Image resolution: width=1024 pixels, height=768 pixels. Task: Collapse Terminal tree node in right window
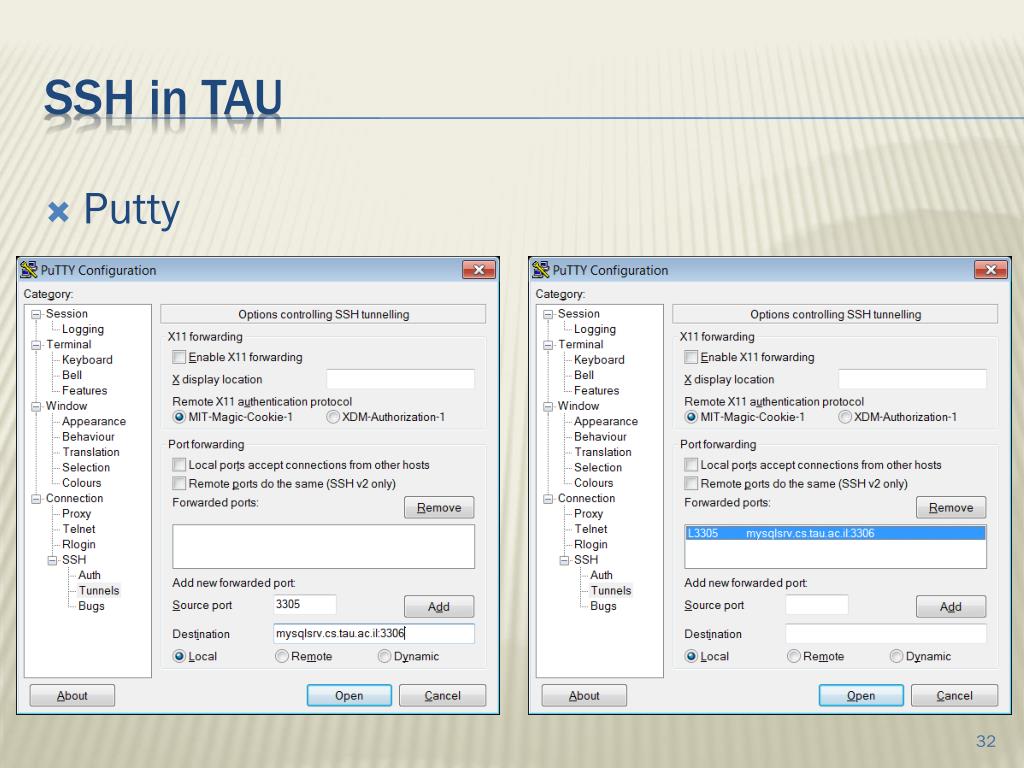pos(549,345)
